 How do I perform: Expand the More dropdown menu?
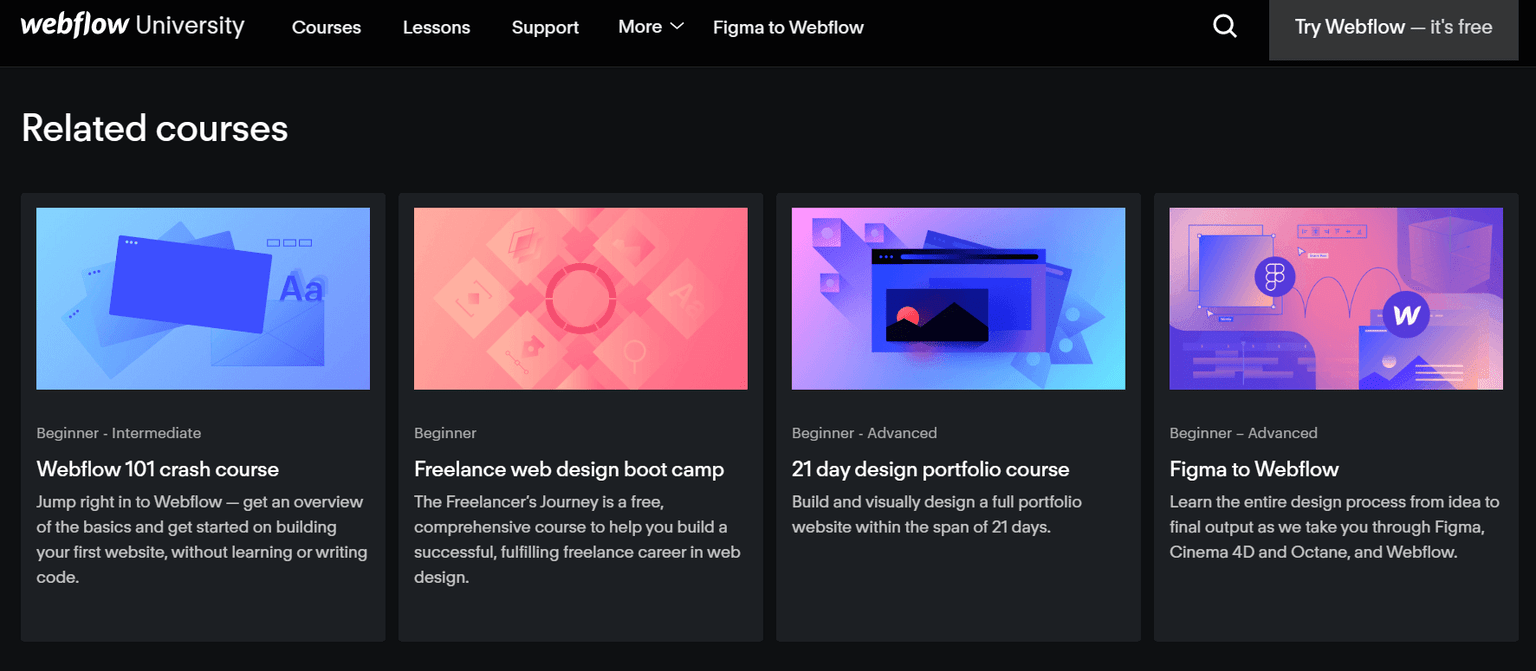click(640, 27)
